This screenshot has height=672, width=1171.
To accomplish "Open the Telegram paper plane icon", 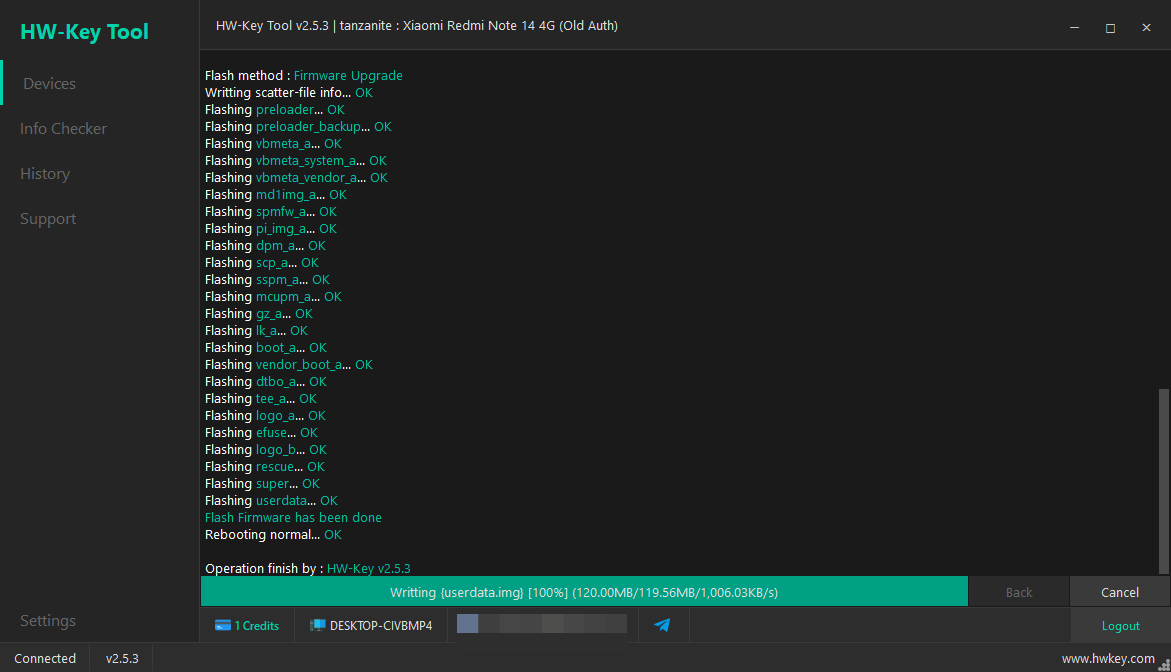I will click(662, 625).
